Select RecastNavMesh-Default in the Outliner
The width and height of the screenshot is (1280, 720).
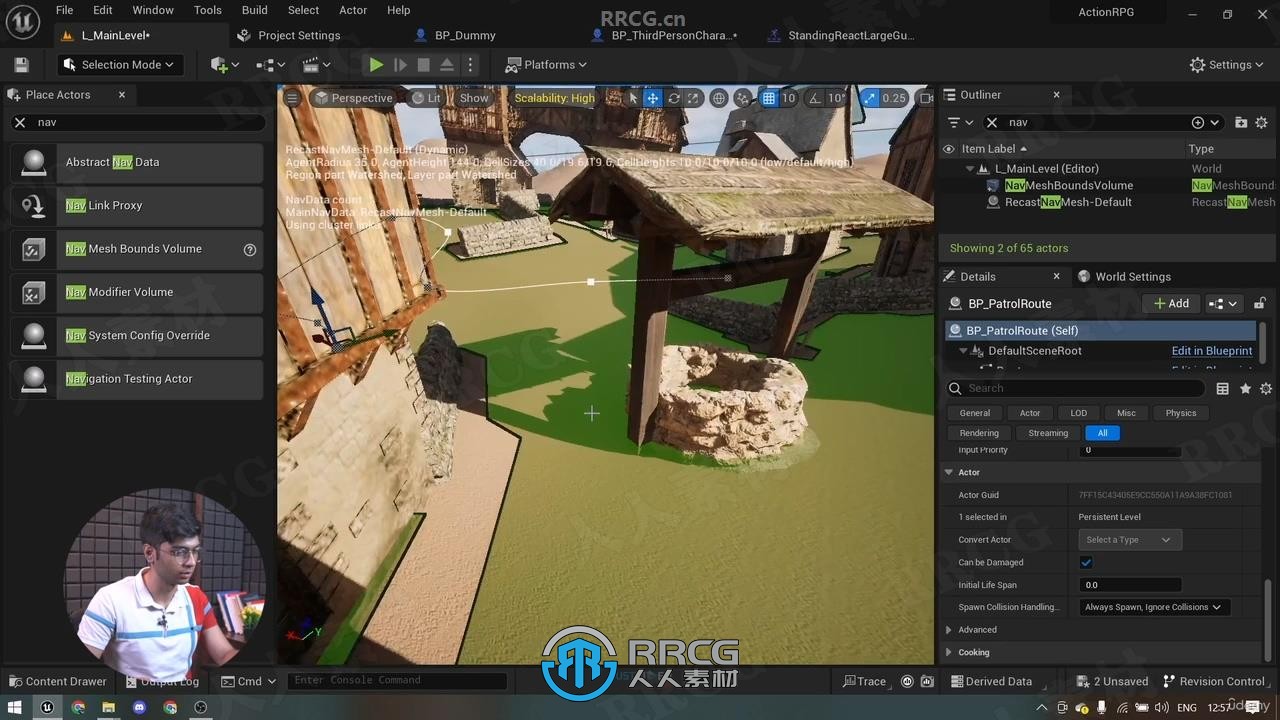[1068, 202]
